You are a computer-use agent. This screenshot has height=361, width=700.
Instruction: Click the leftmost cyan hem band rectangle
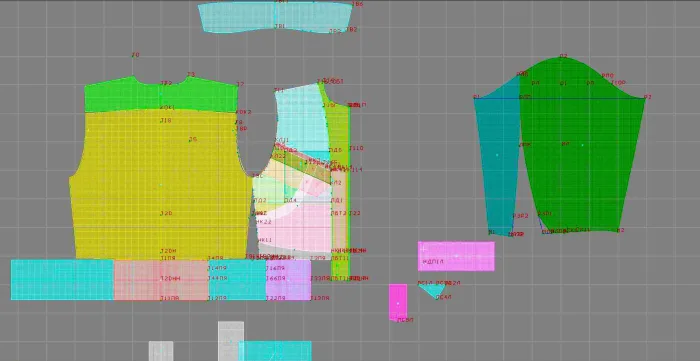pos(62,280)
